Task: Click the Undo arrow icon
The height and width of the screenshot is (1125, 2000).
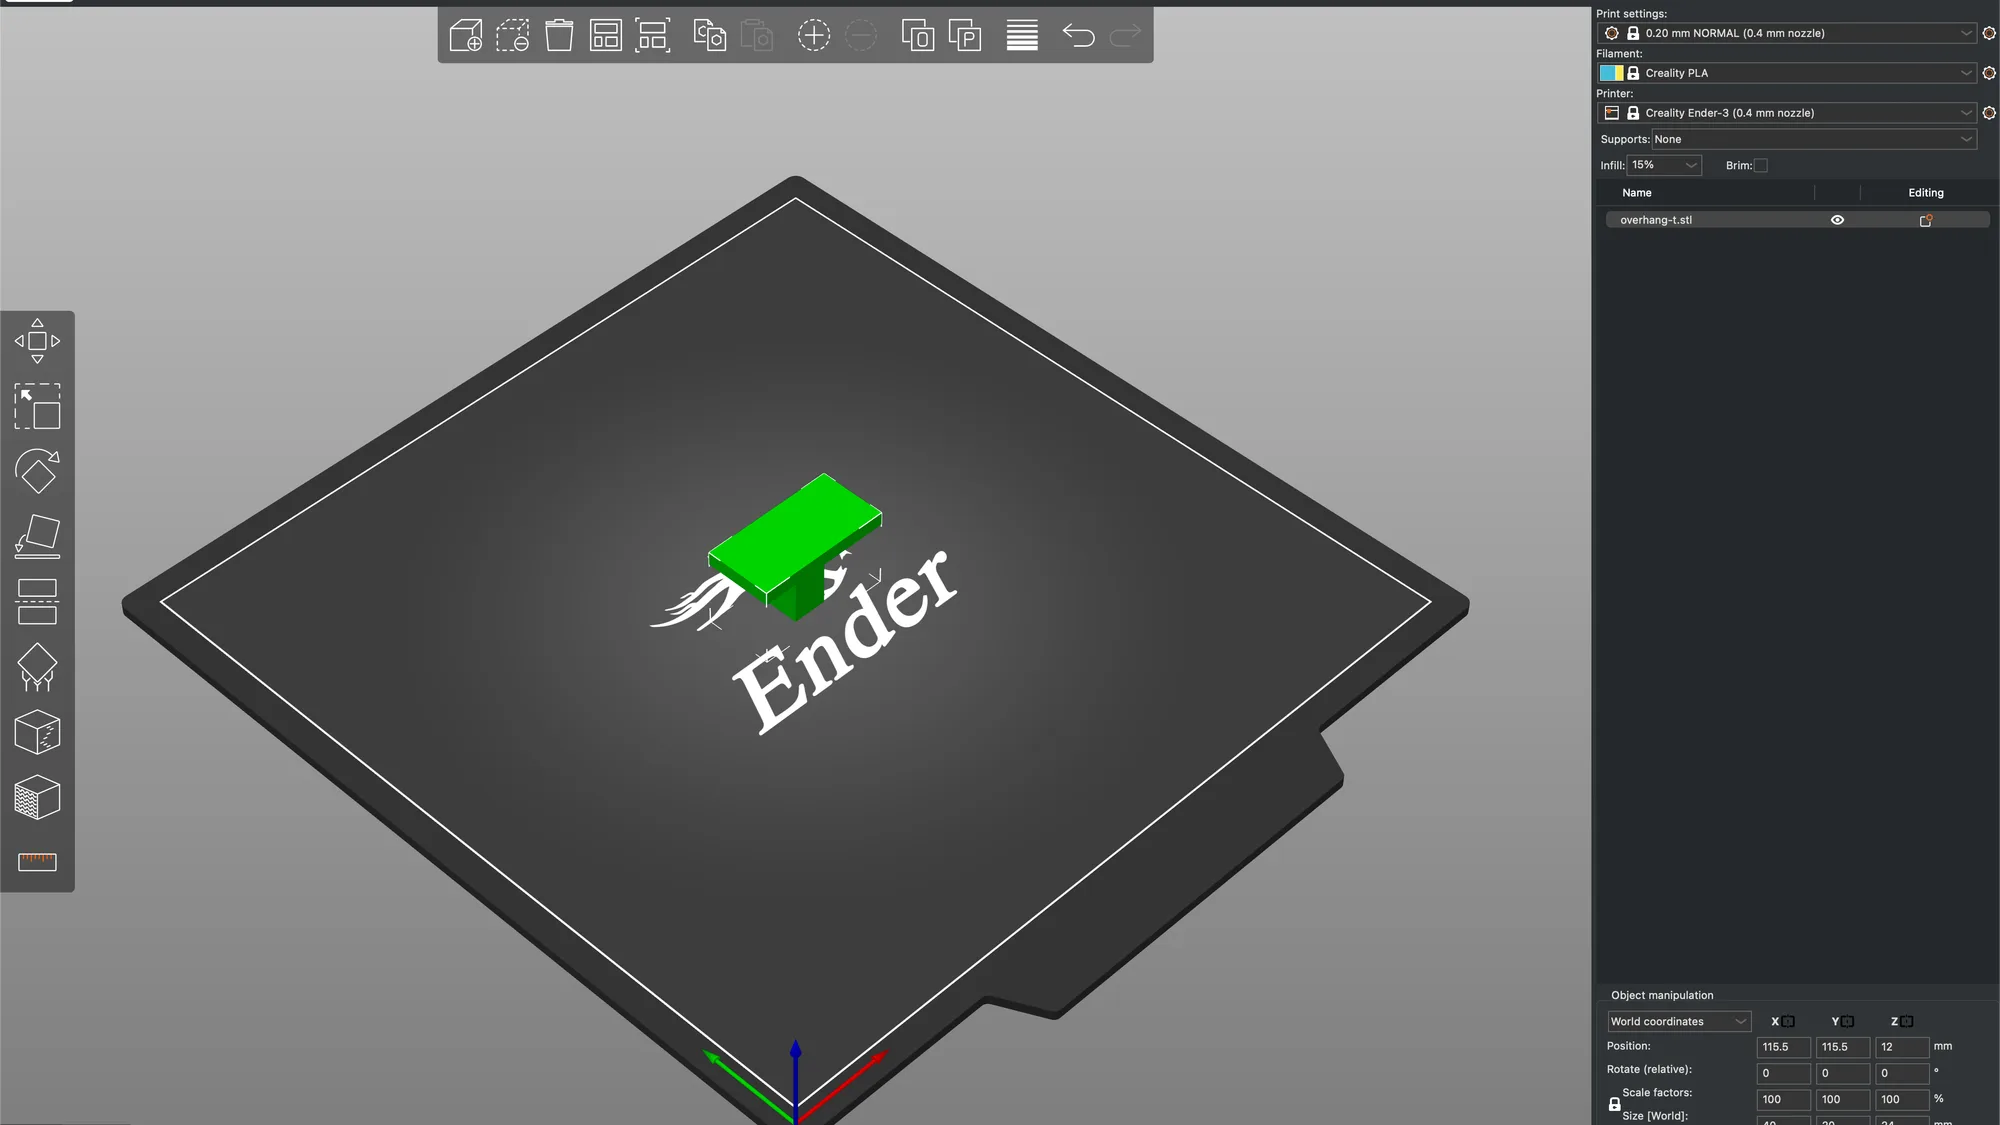Action: 1078,36
